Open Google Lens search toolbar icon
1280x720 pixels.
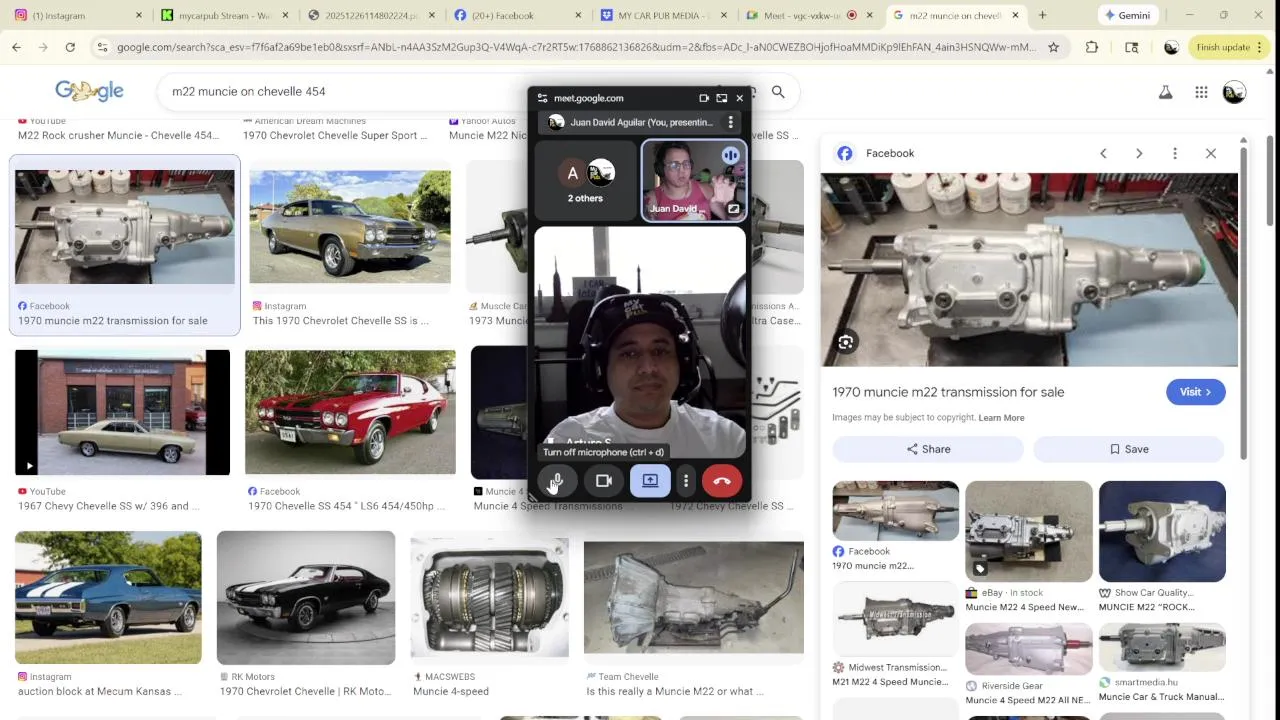1132,47
